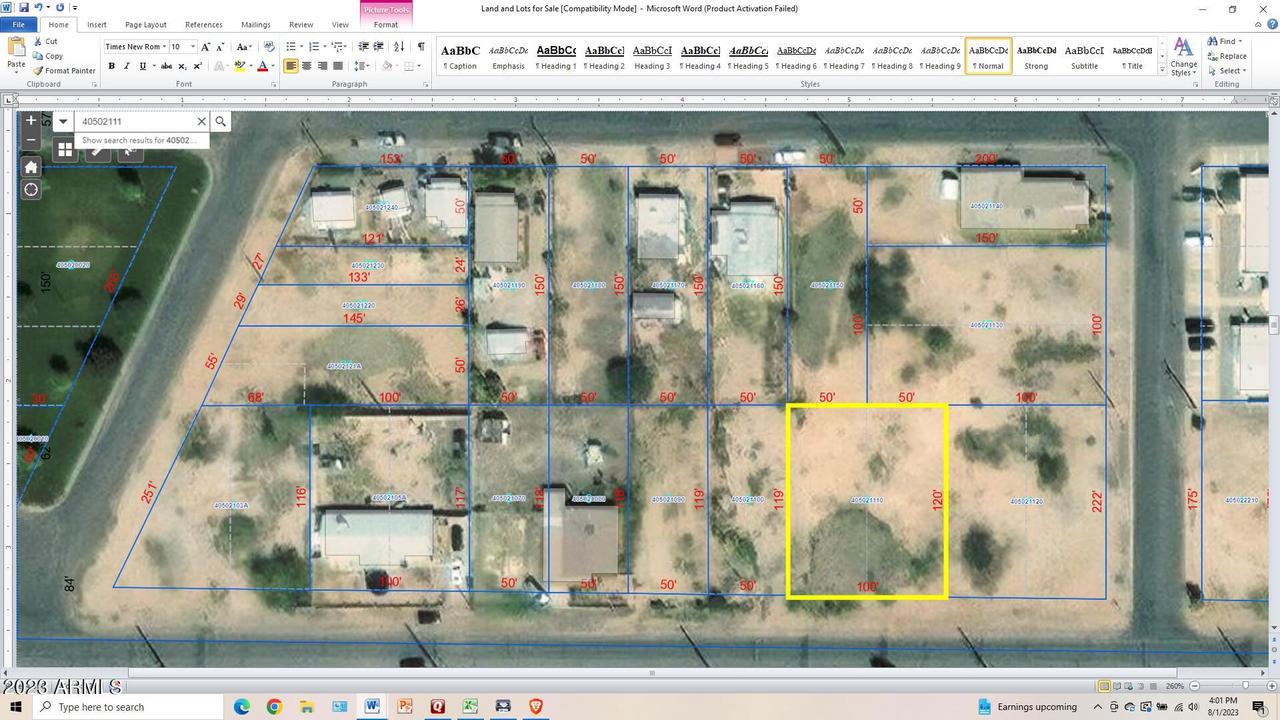1280x720 pixels.
Task: Apply the Title style
Action: [1132, 57]
